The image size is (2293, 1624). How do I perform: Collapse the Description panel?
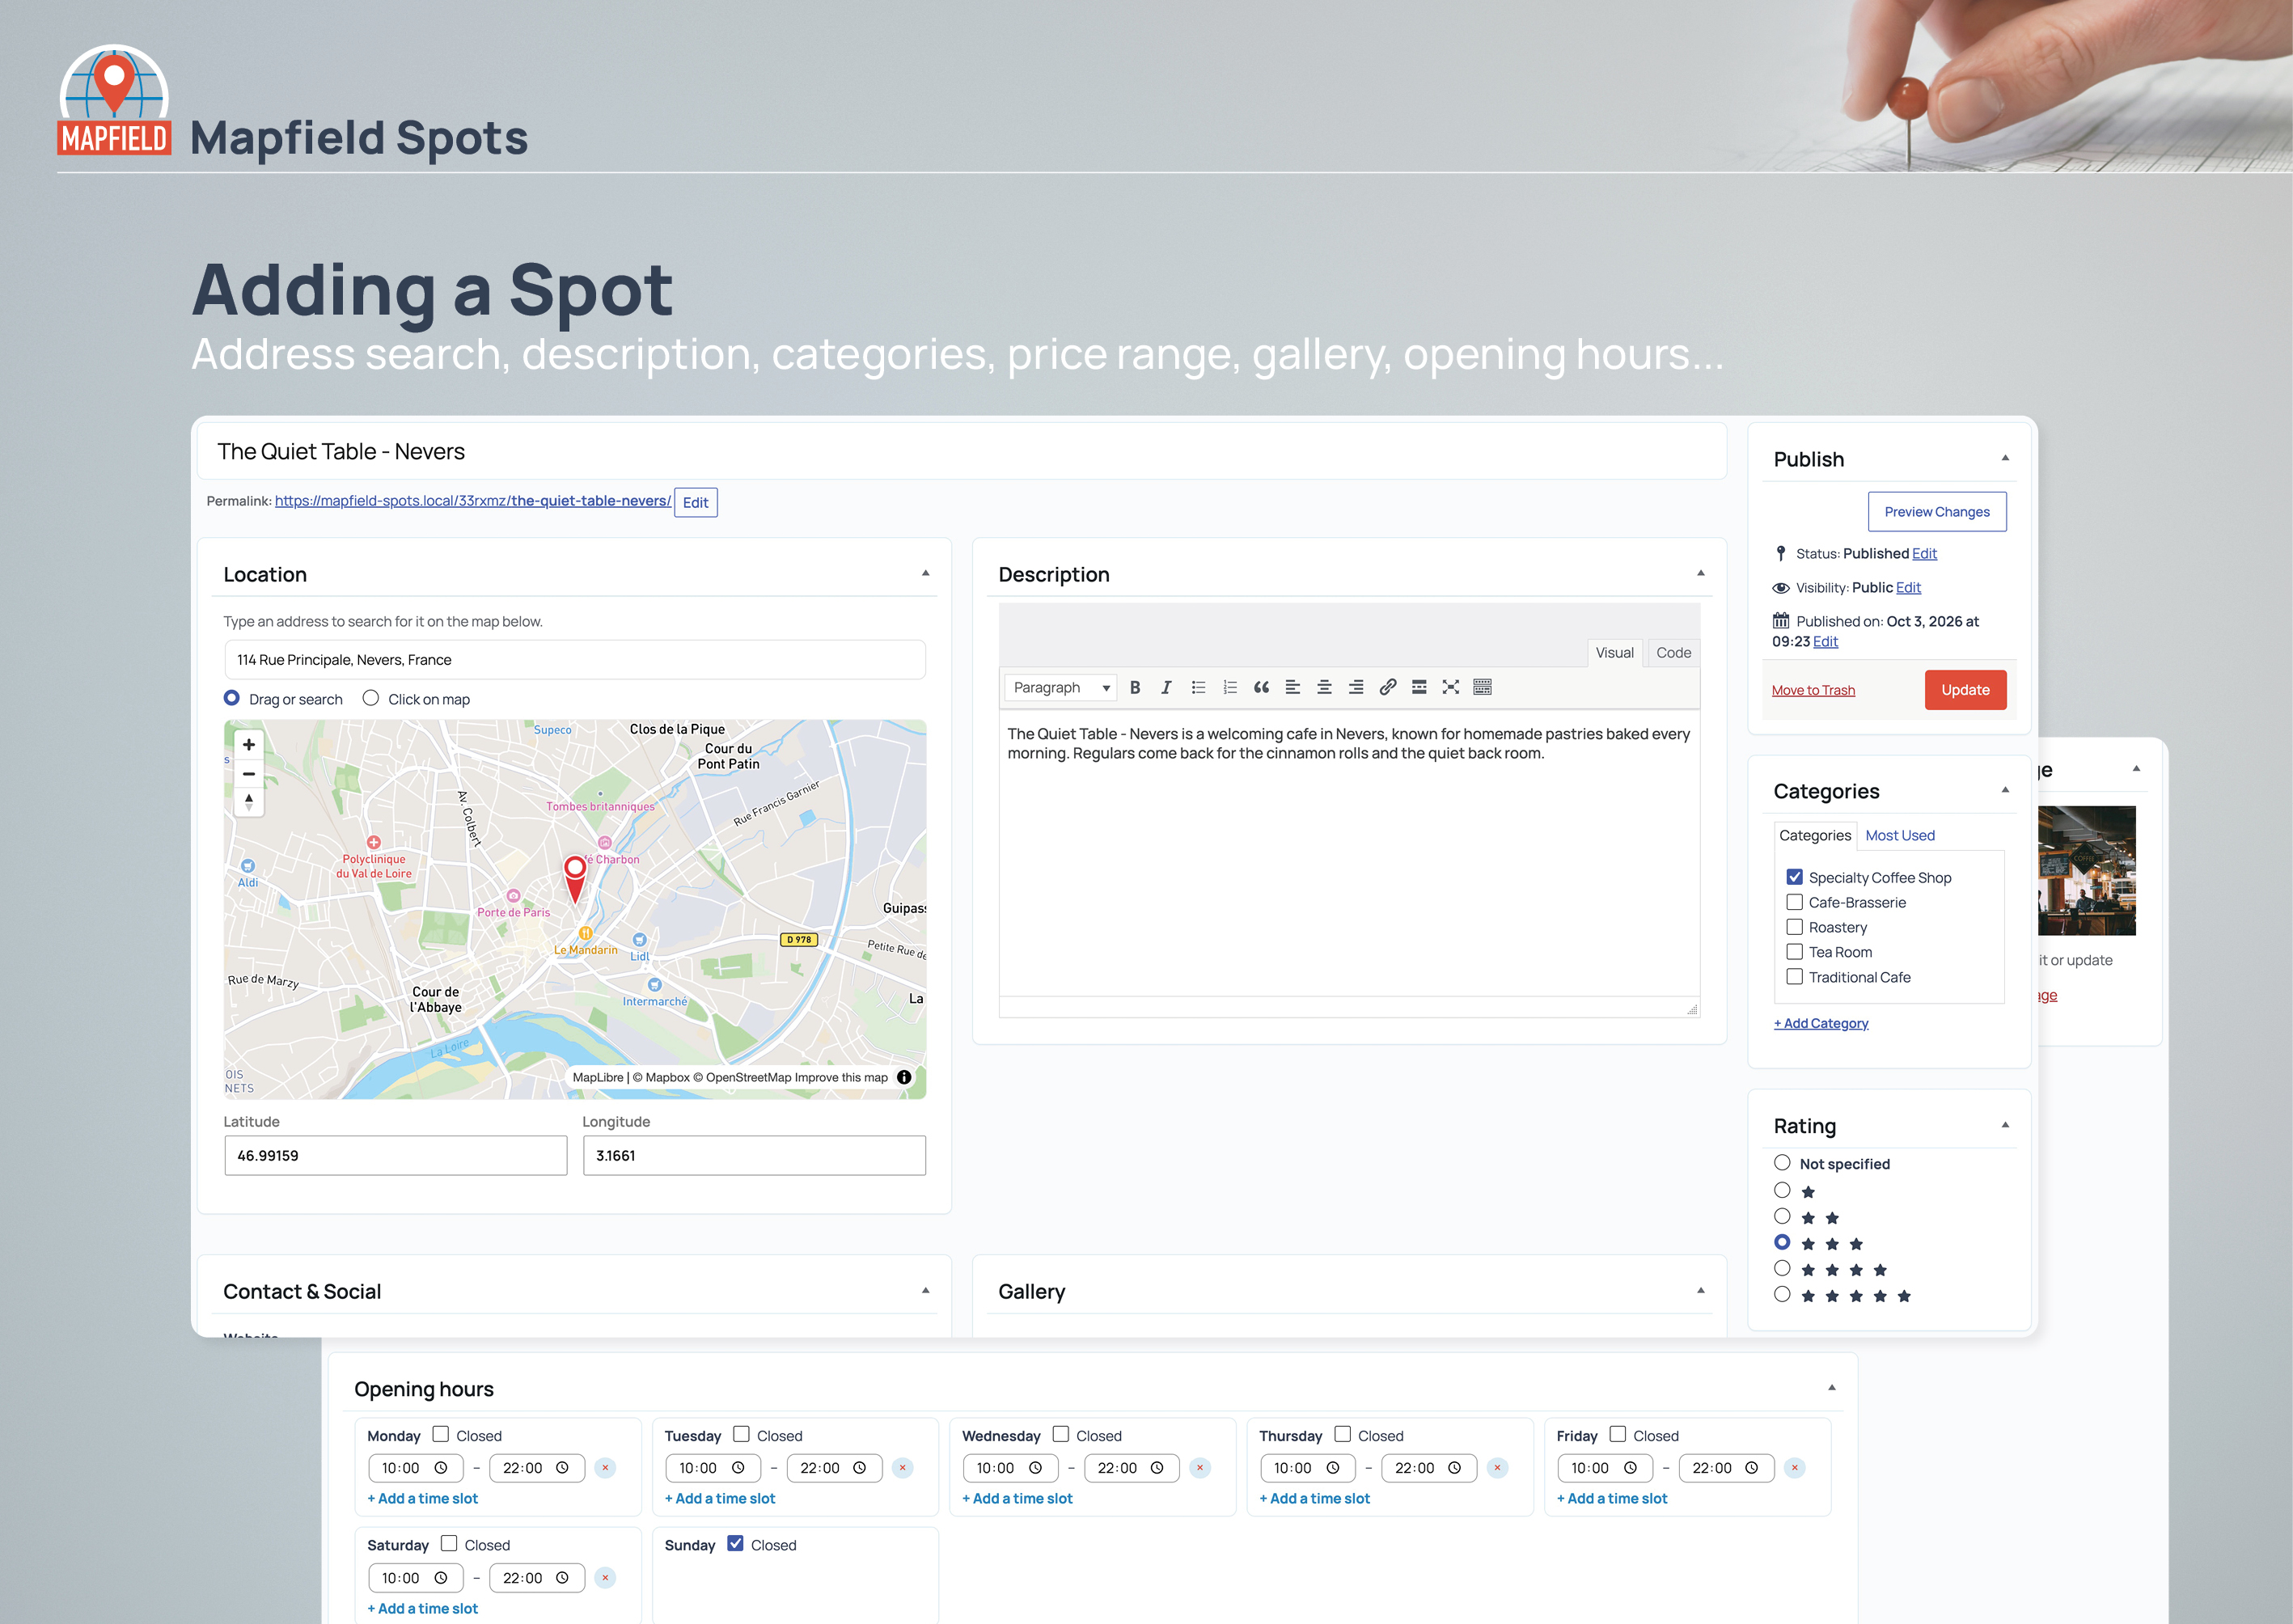pos(1700,573)
